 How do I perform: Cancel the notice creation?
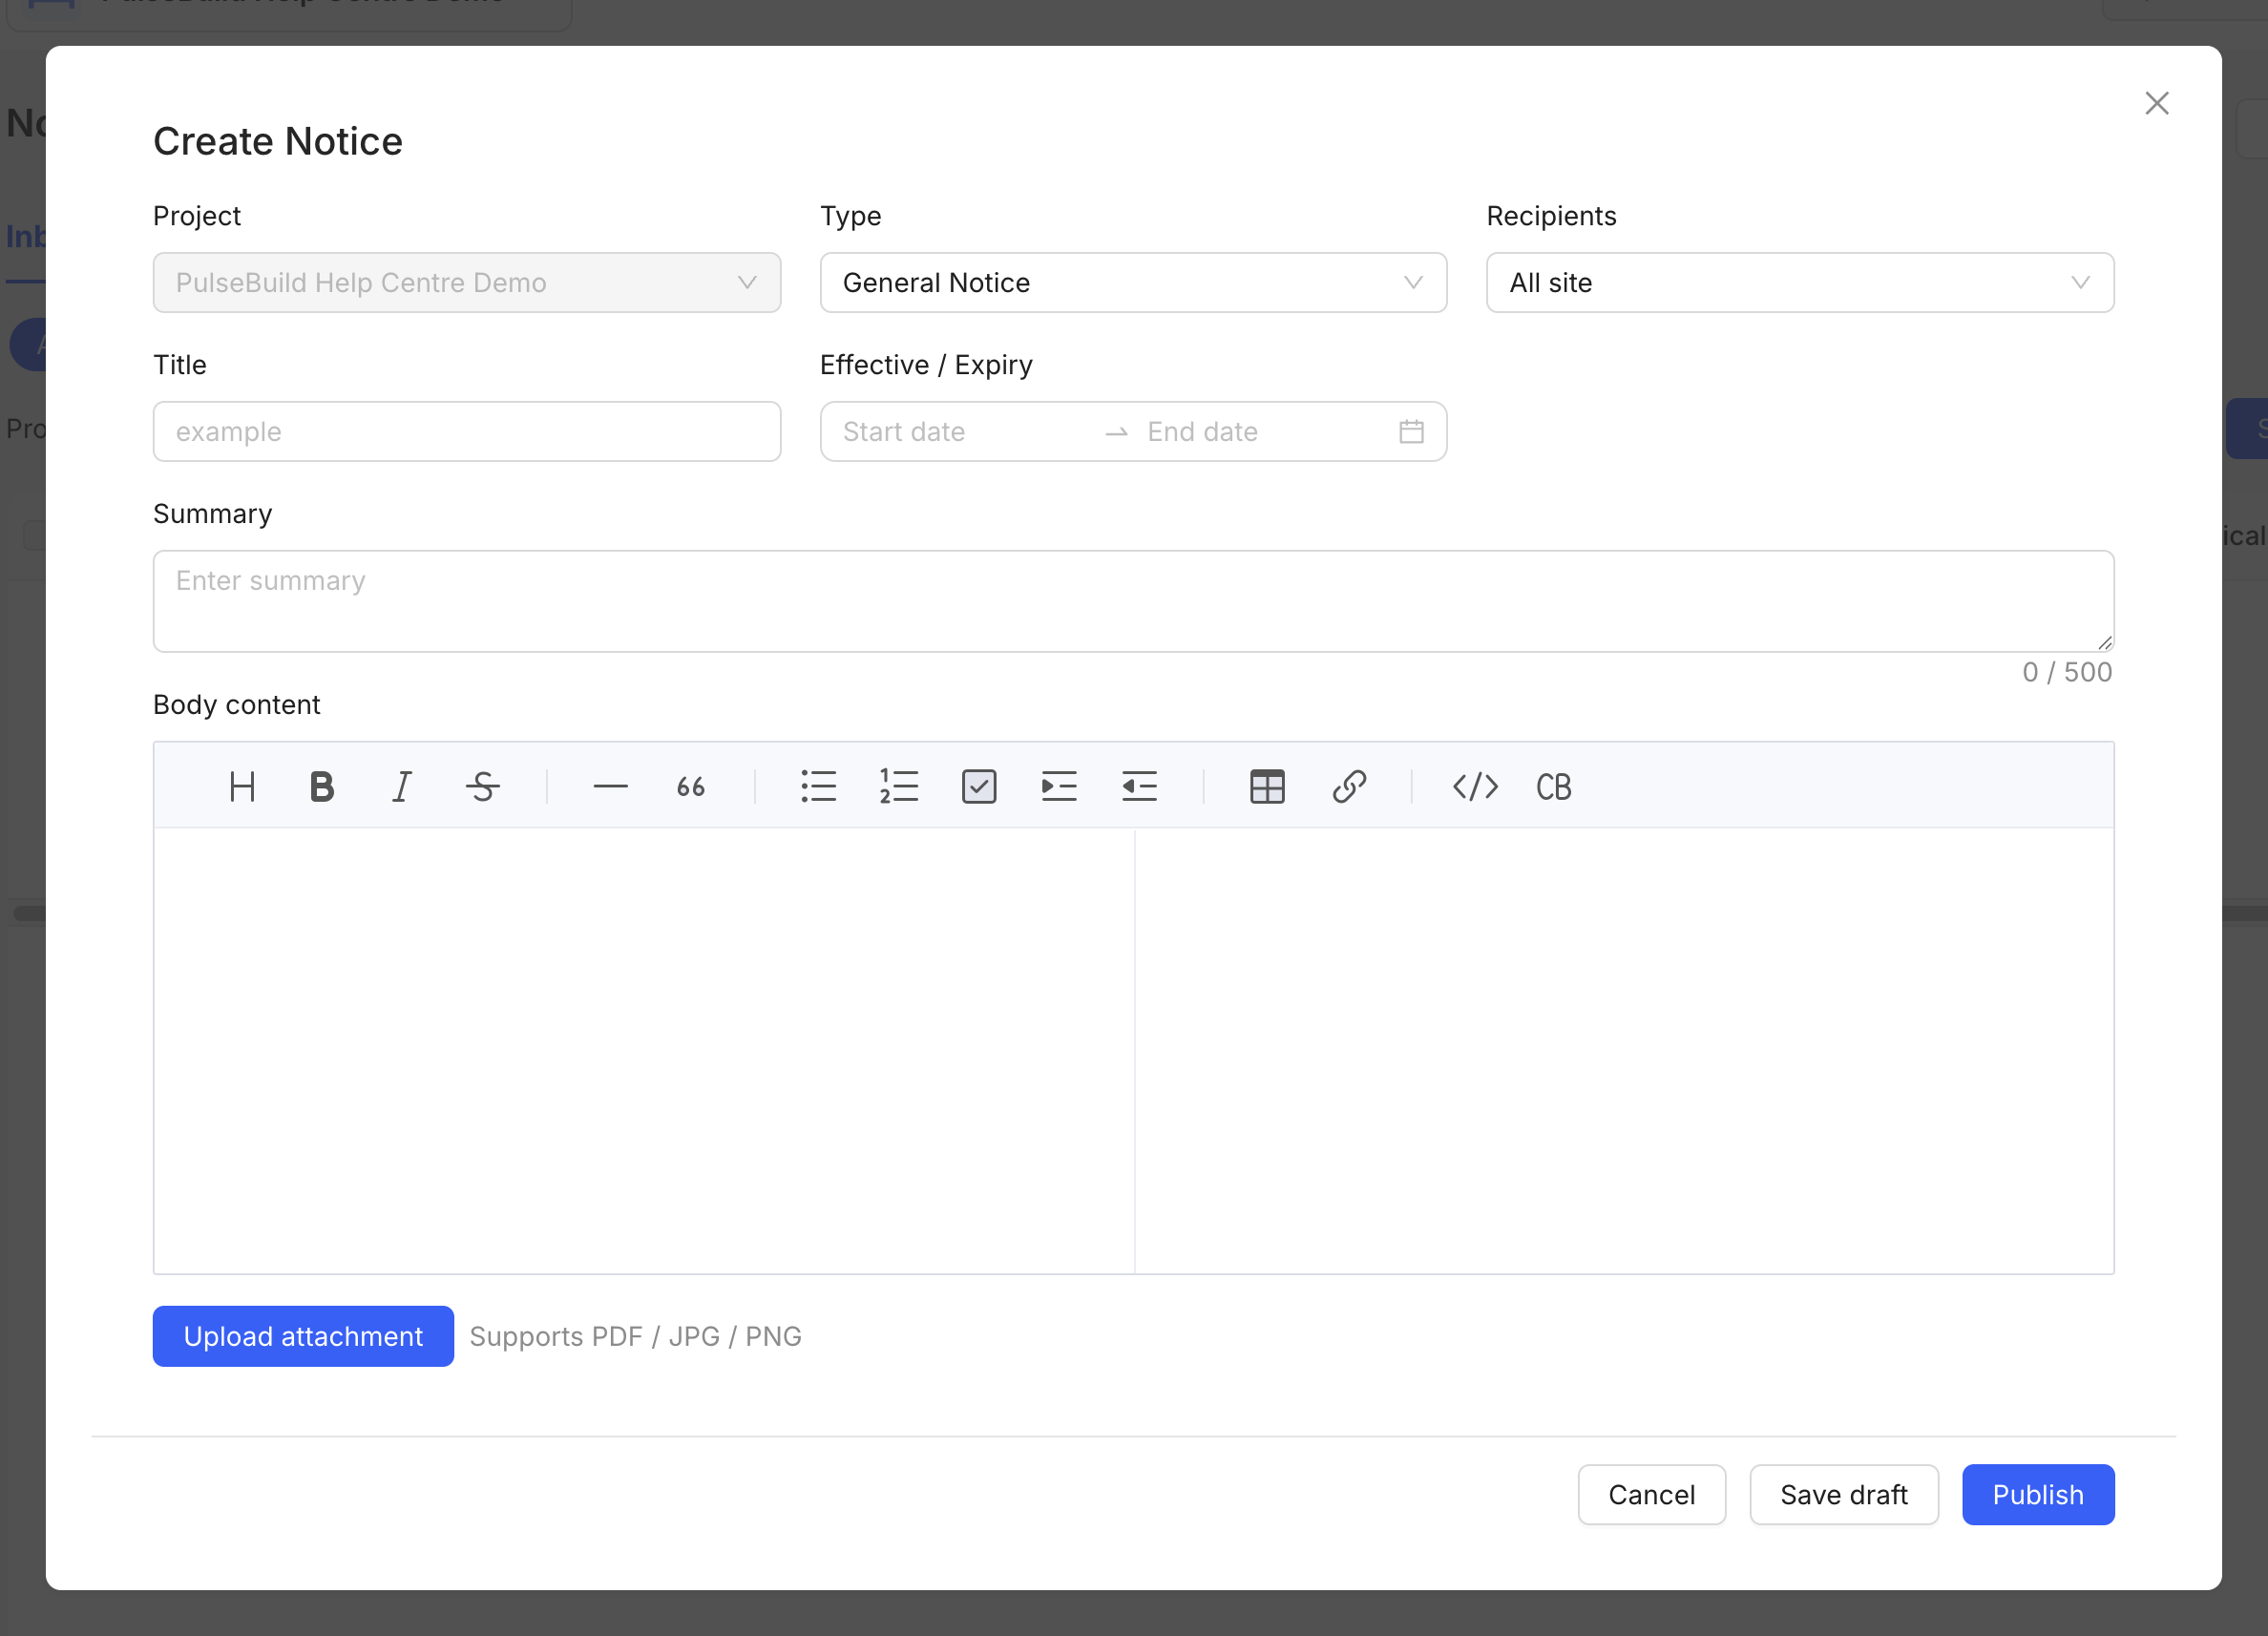1651,1495
